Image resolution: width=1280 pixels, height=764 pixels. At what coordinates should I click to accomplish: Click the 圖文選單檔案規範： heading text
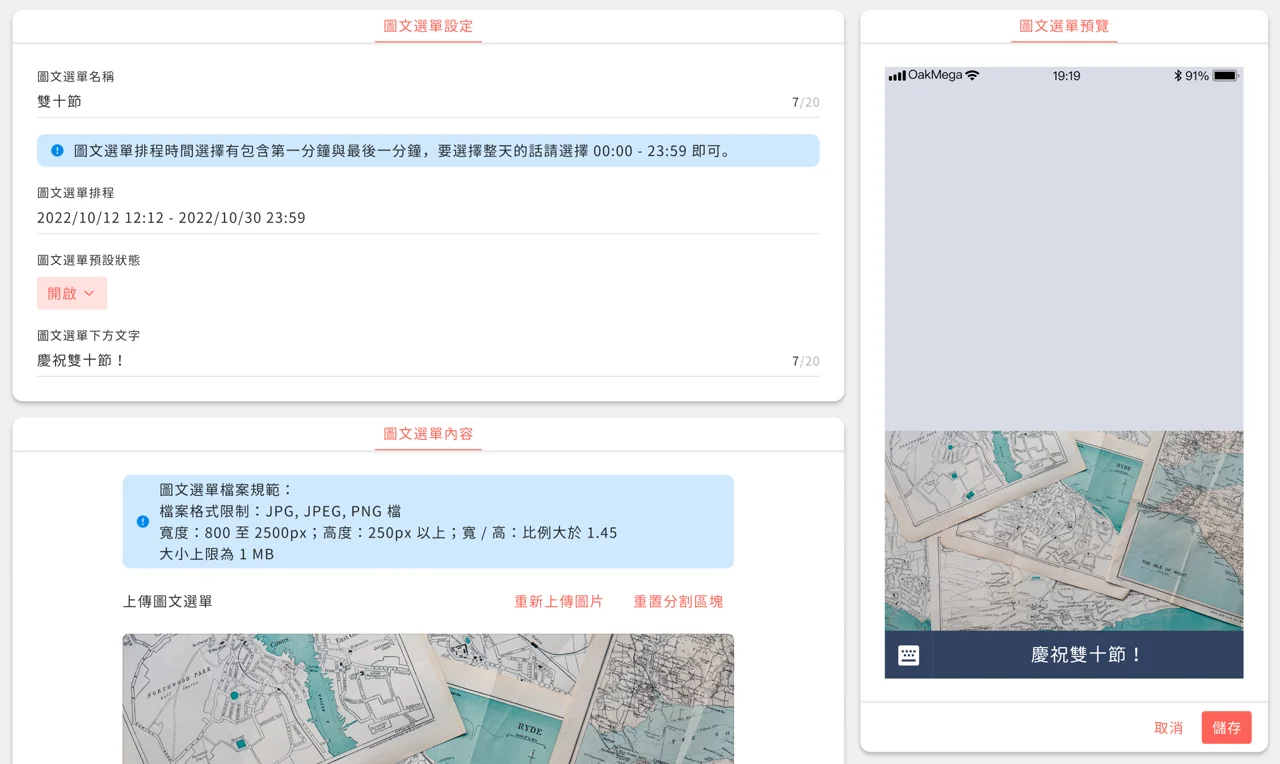(x=227, y=490)
